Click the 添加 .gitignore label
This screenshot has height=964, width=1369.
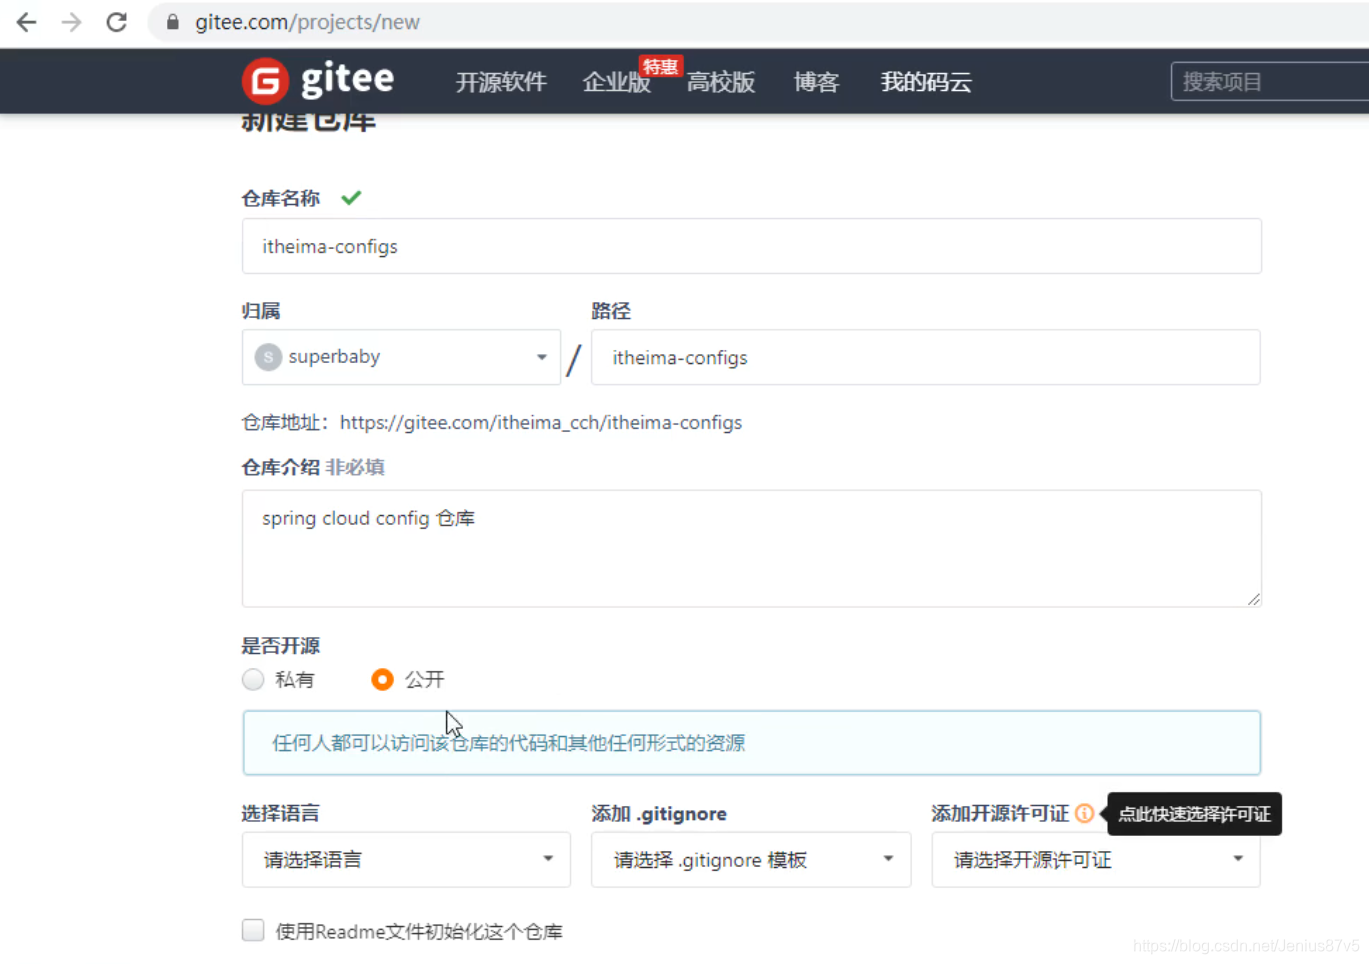click(659, 813)
